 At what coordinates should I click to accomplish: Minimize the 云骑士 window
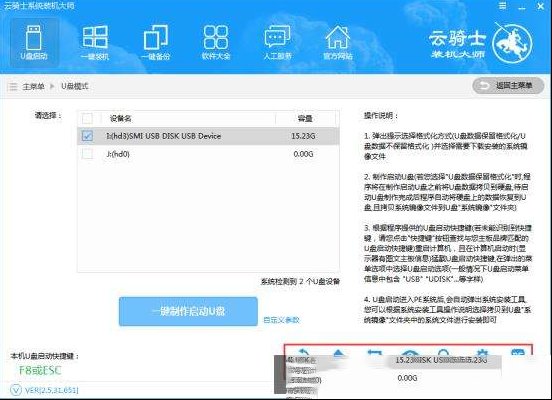tap(522, 7)
